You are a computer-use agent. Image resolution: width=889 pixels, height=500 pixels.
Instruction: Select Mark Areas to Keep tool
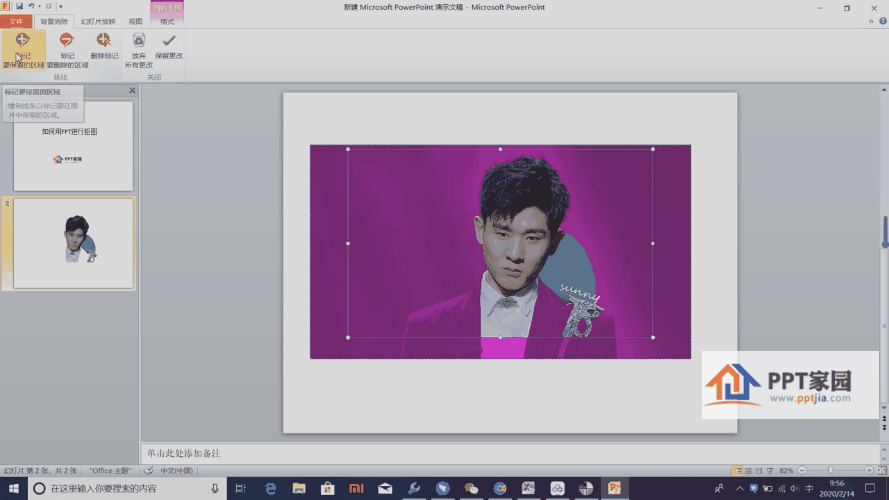click(23, 50)
